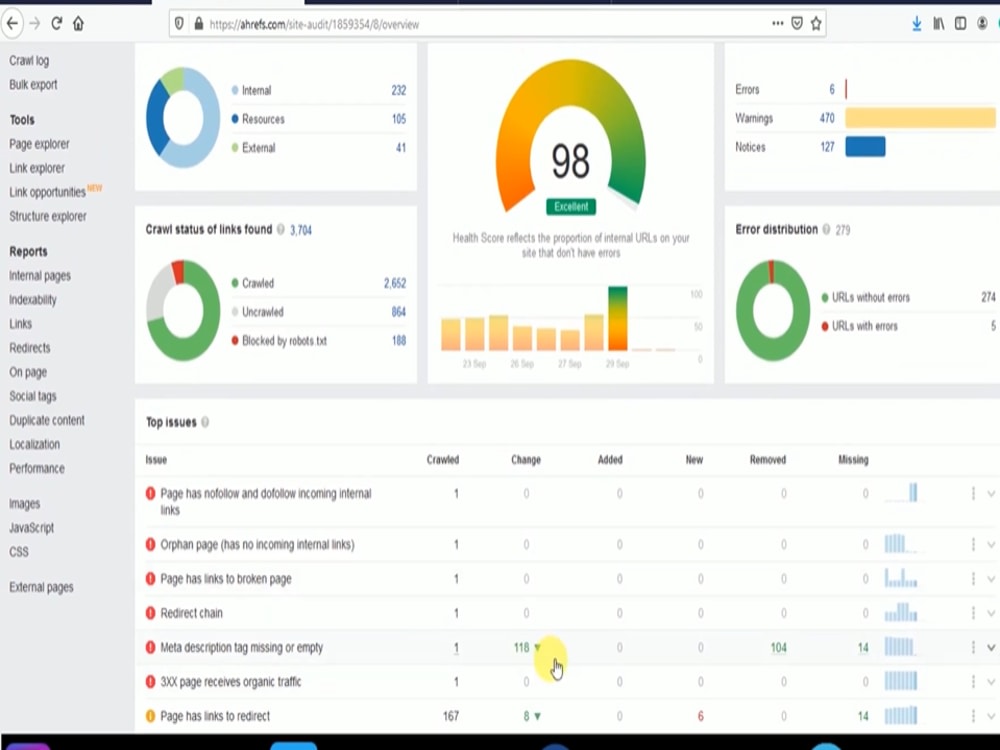Screen dimensions: 1000x750
Task: Expand the Orphan page issue row
Action: [991, 545]
